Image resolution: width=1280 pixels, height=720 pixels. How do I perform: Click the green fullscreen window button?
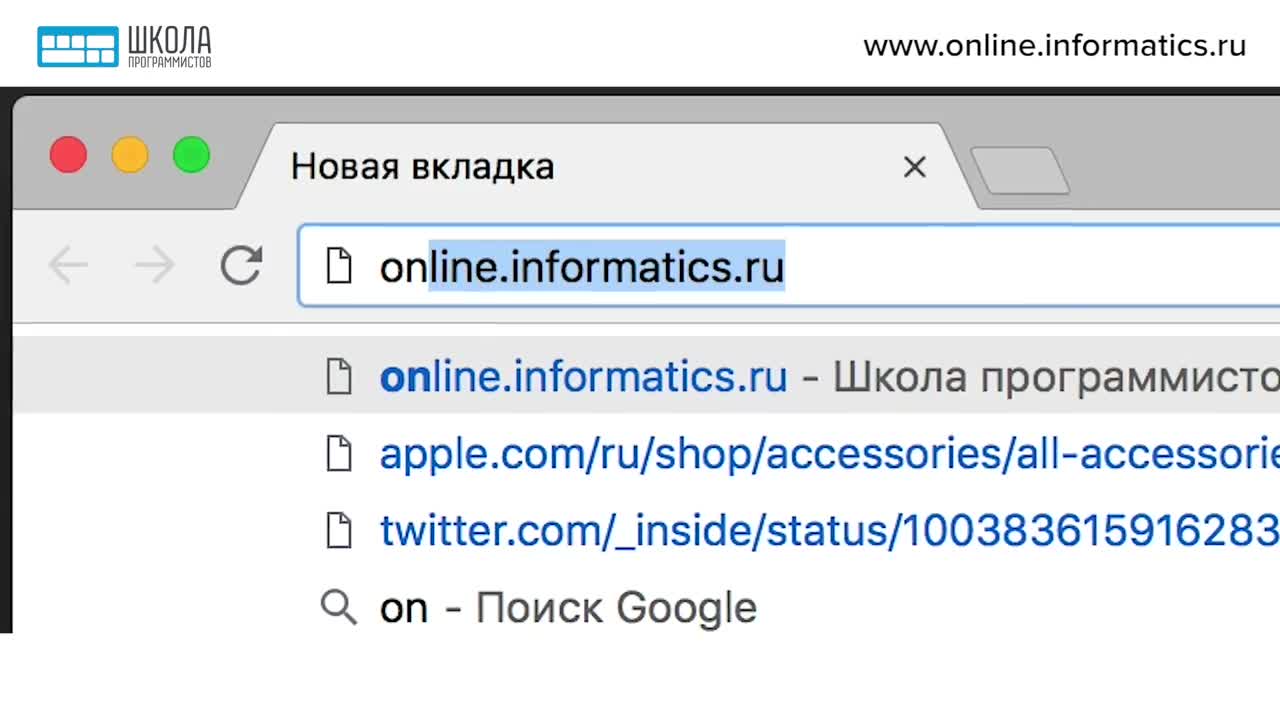tap(191, 155)
